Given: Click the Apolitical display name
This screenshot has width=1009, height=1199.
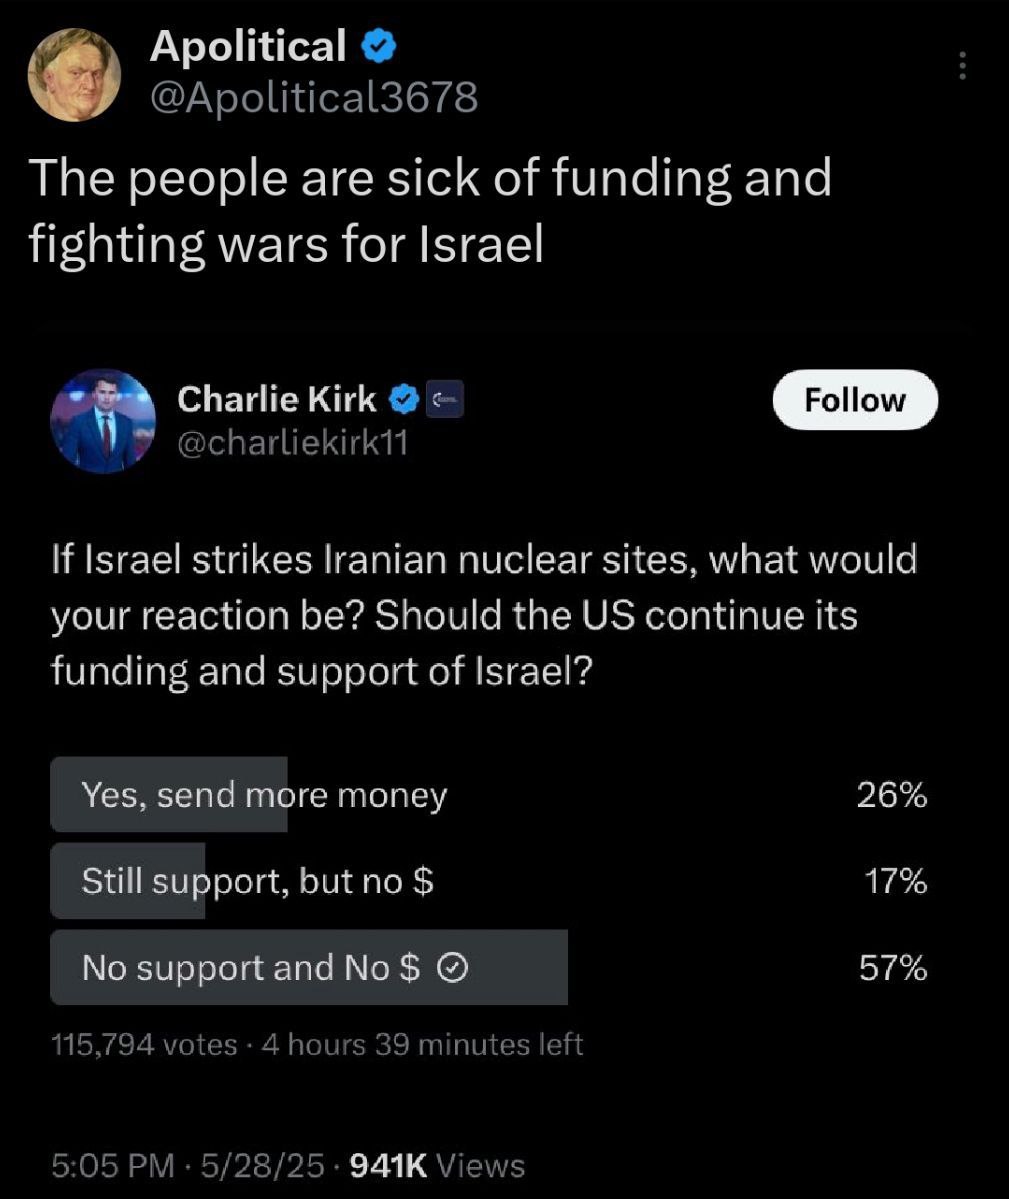Looking at the screenshot, I should (248, 46).
